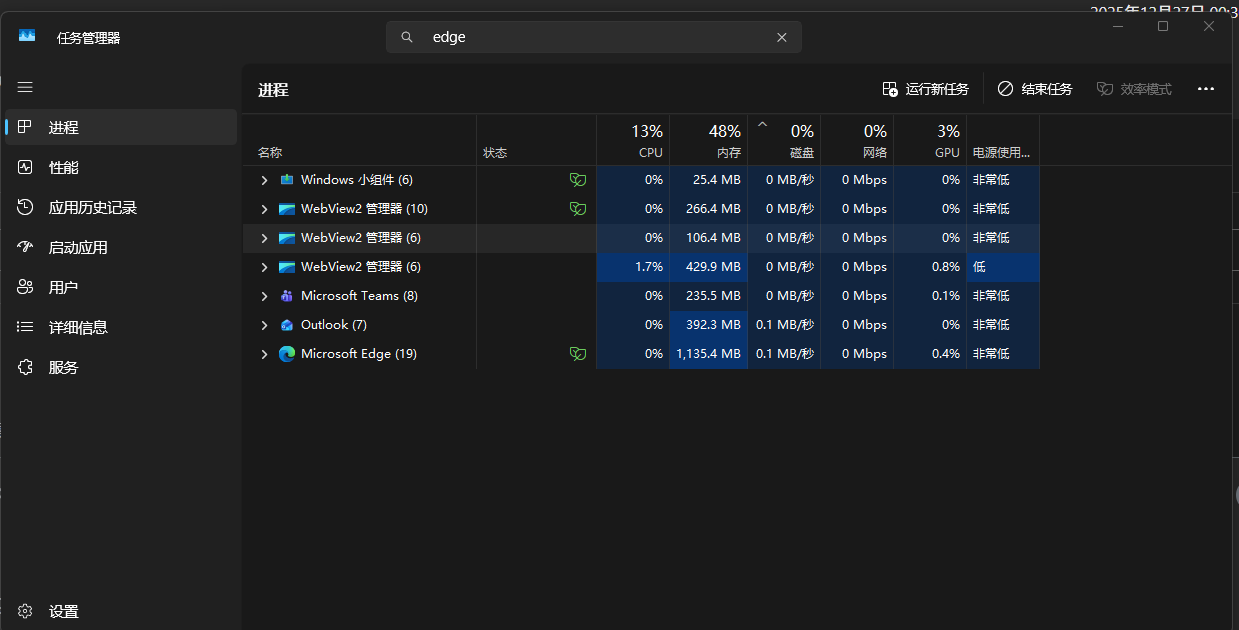Viewport: 1239px width, 630px height.
Task: Sort by the 磁盘 column header
Action: (x=784, y=140)
